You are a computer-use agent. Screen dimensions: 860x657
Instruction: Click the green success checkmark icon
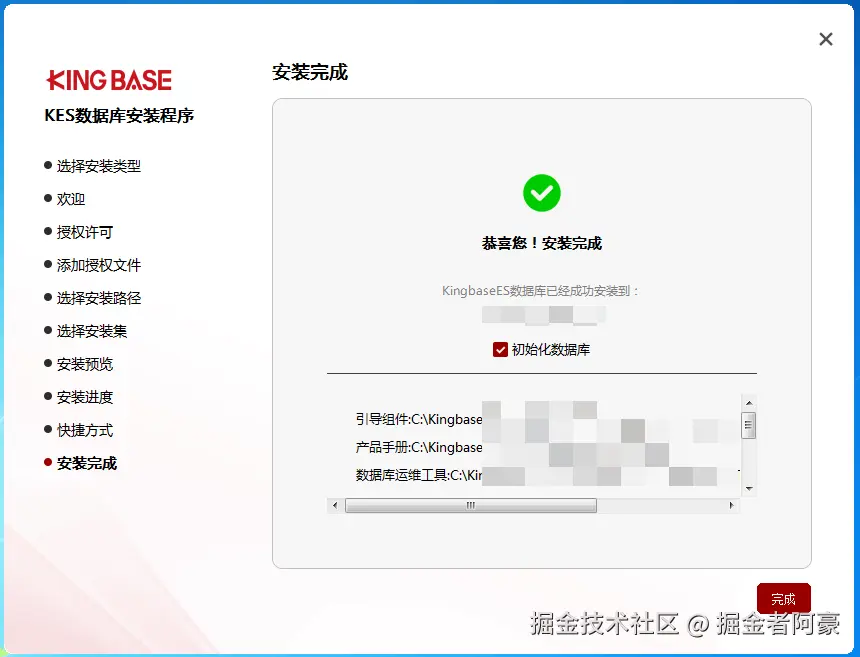[x=542, y=193]
